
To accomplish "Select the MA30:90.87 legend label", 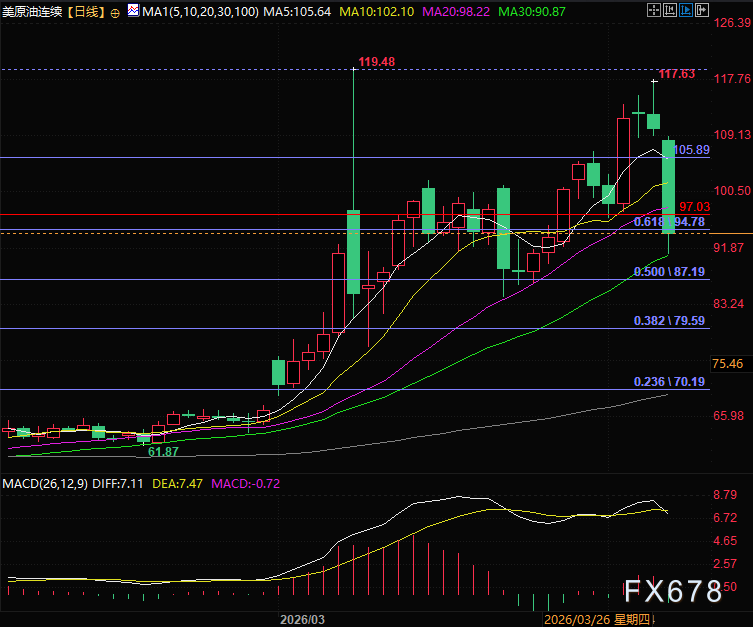I will (x=532, y=12).
